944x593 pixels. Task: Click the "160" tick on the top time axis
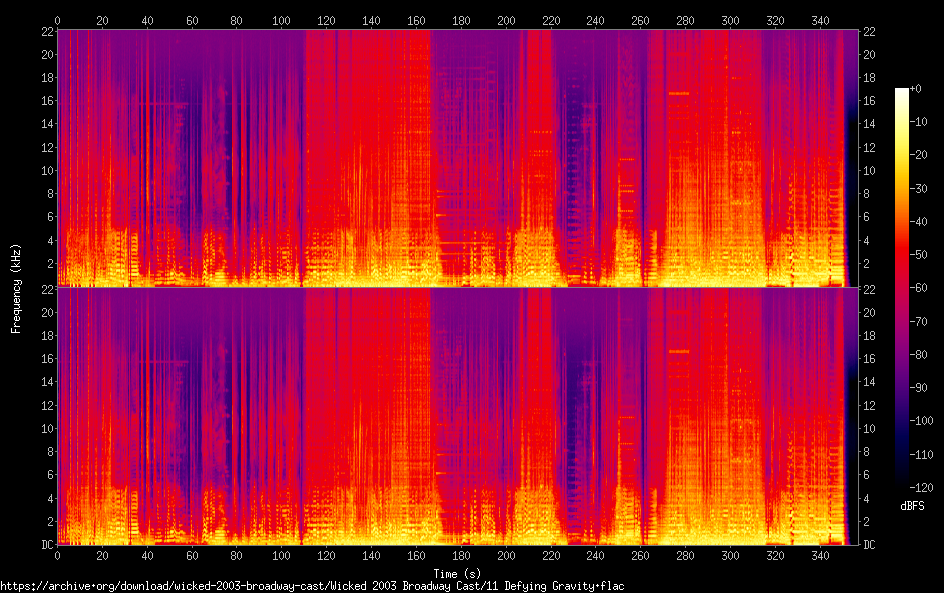[x=416, y=20]
